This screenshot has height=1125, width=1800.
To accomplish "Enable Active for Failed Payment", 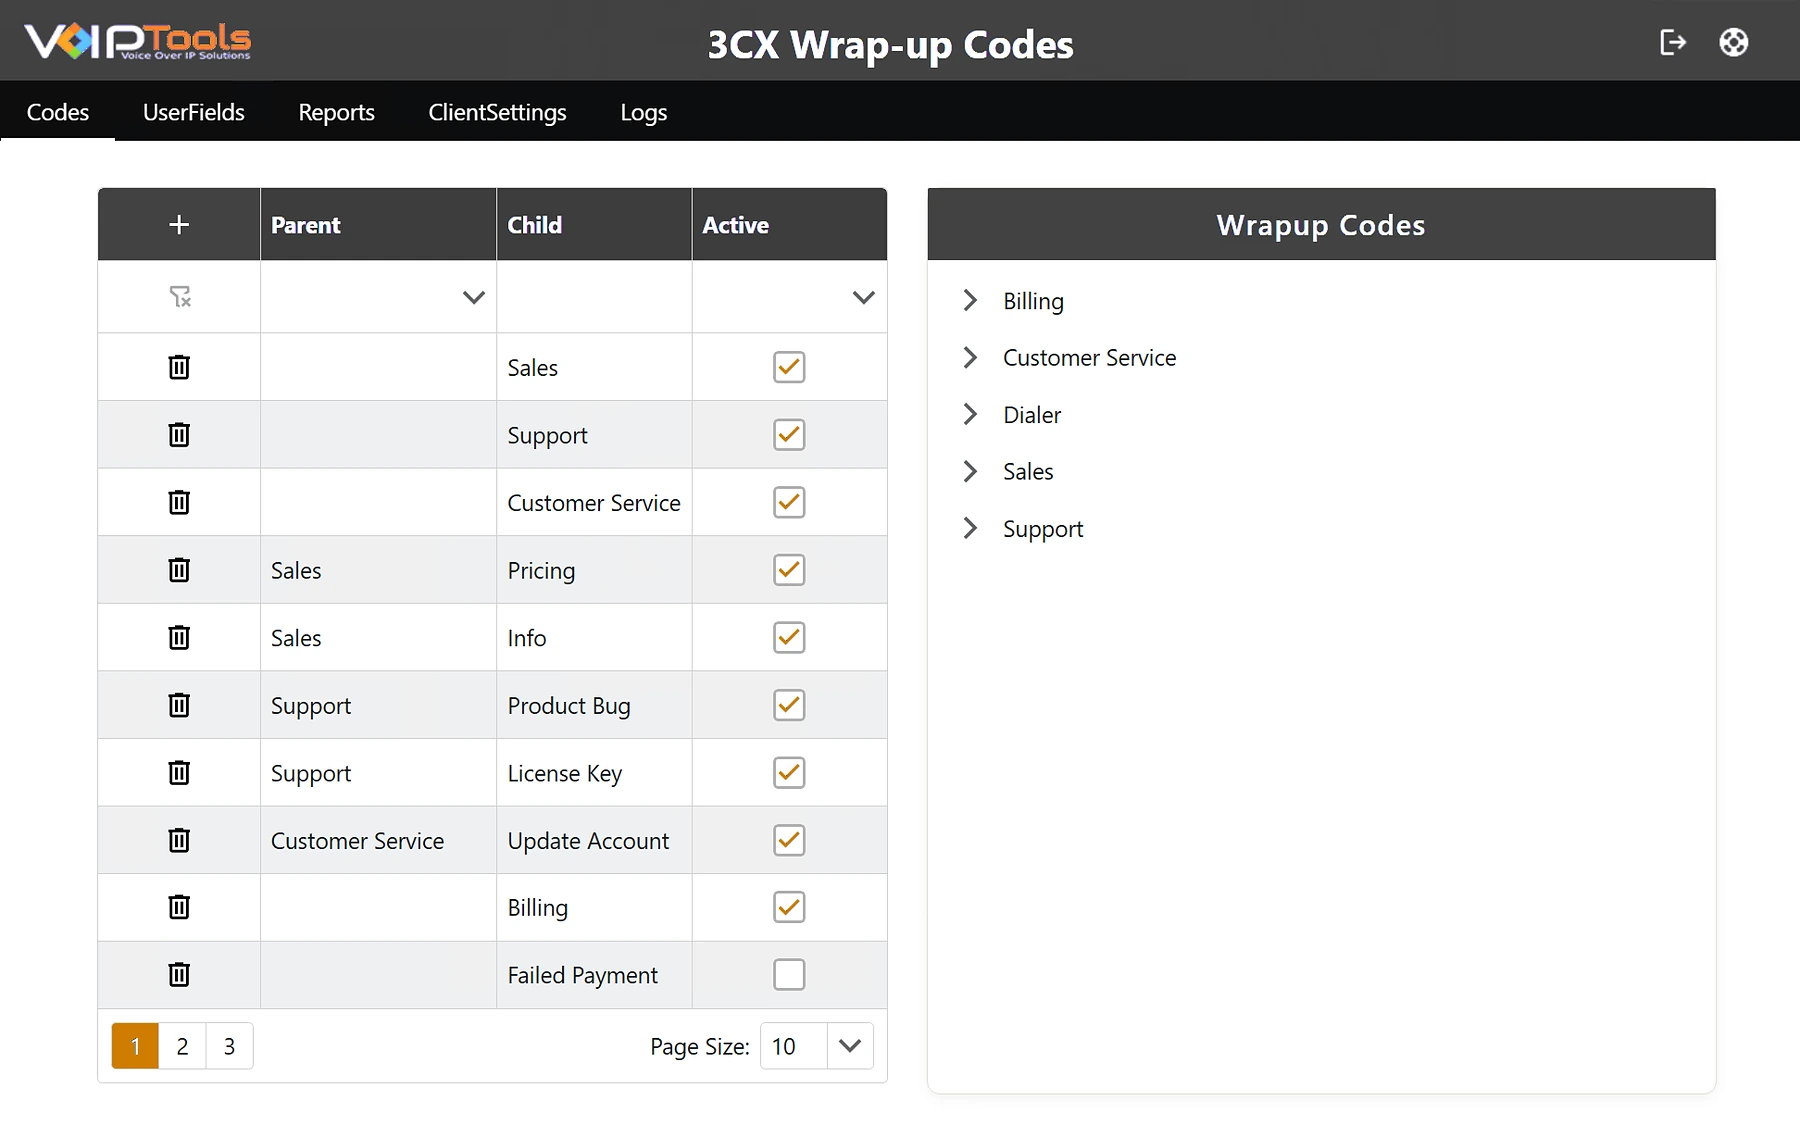I will [789, 975].
